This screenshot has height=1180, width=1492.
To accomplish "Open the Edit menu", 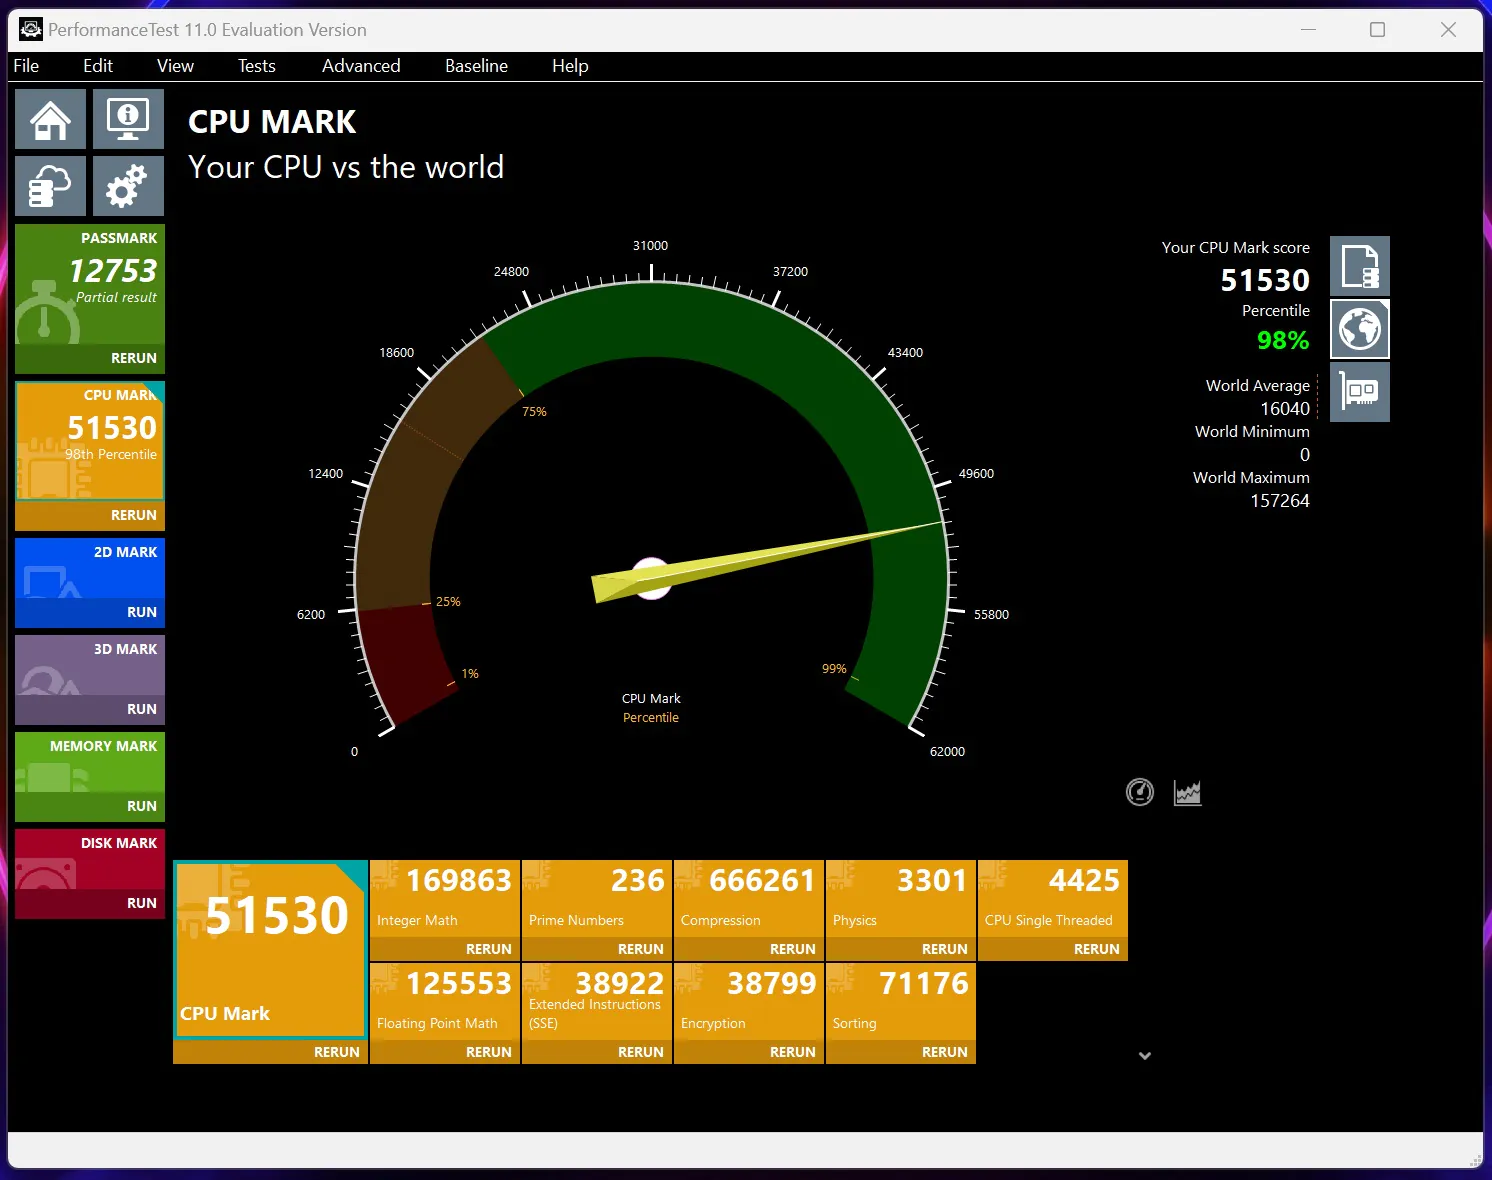I will pyautogui.click(x=98, y=66).
